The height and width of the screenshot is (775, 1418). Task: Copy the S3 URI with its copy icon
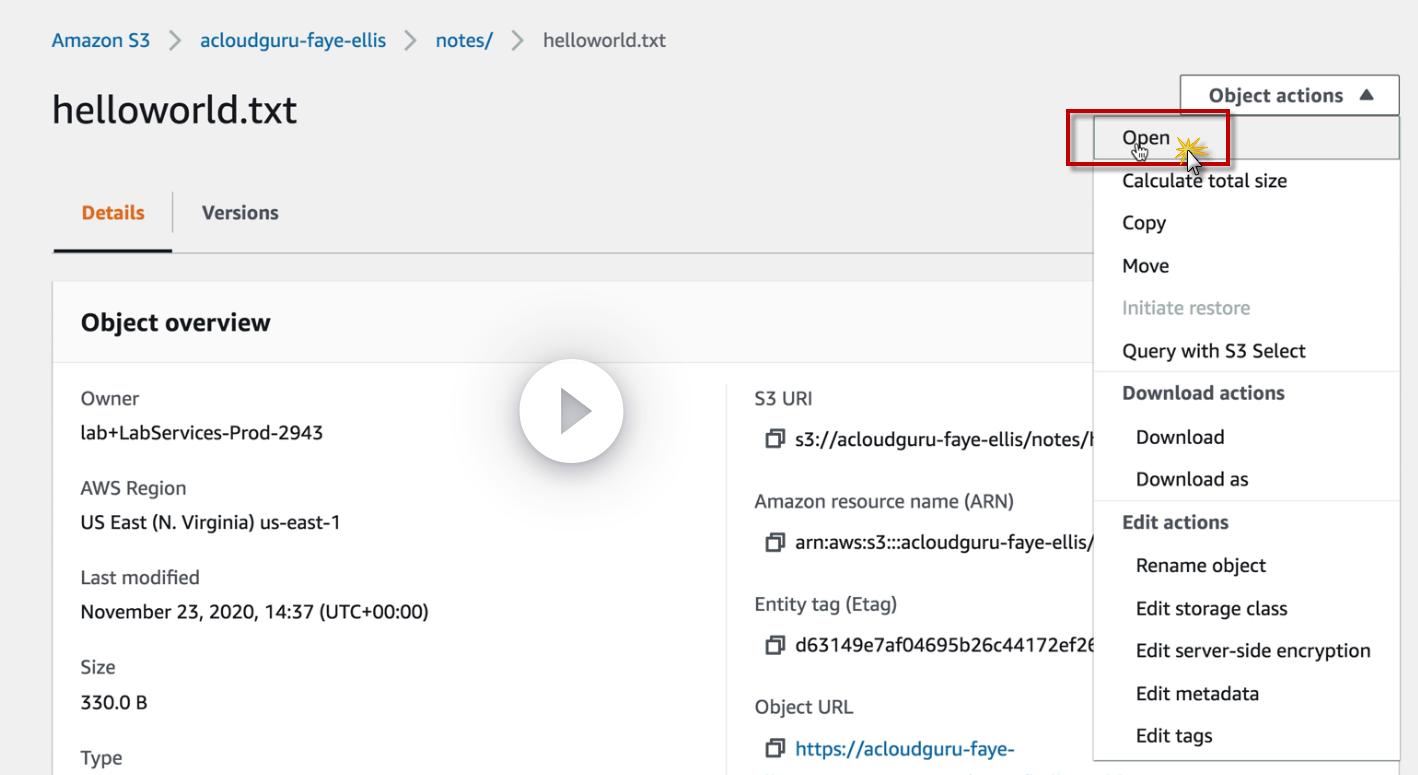point(774,439)
